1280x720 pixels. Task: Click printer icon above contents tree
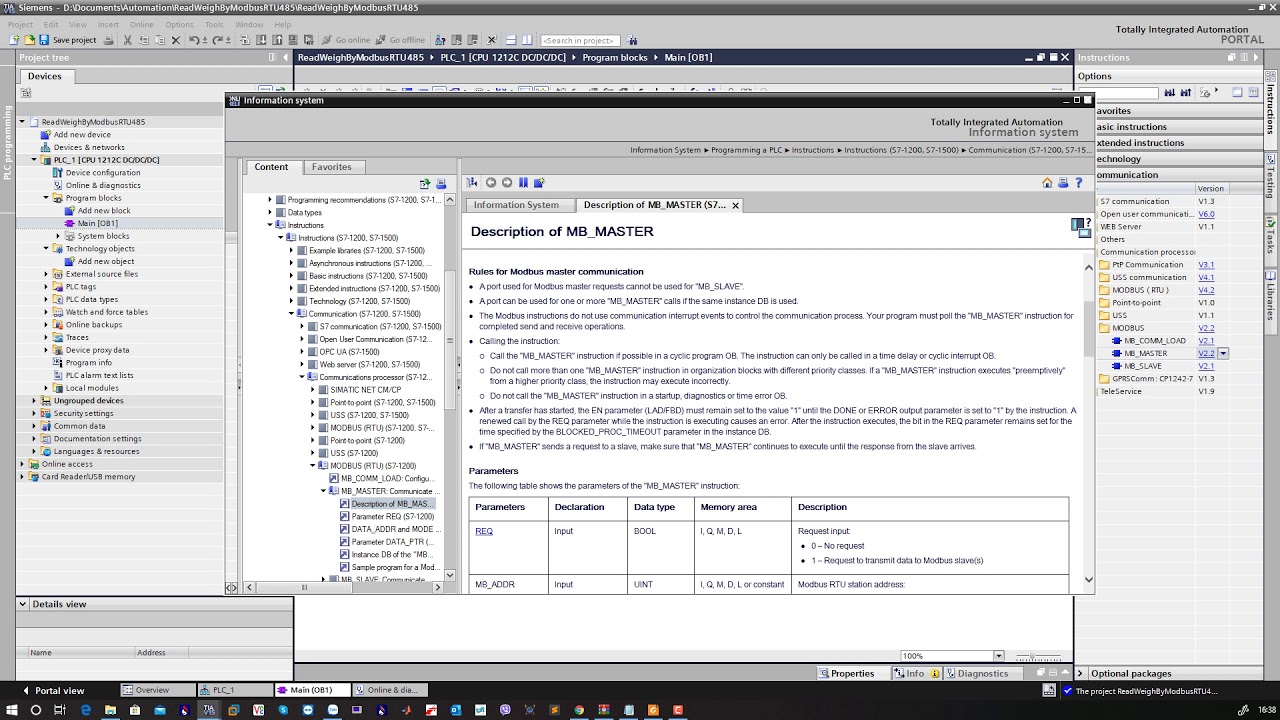(441, 184)
